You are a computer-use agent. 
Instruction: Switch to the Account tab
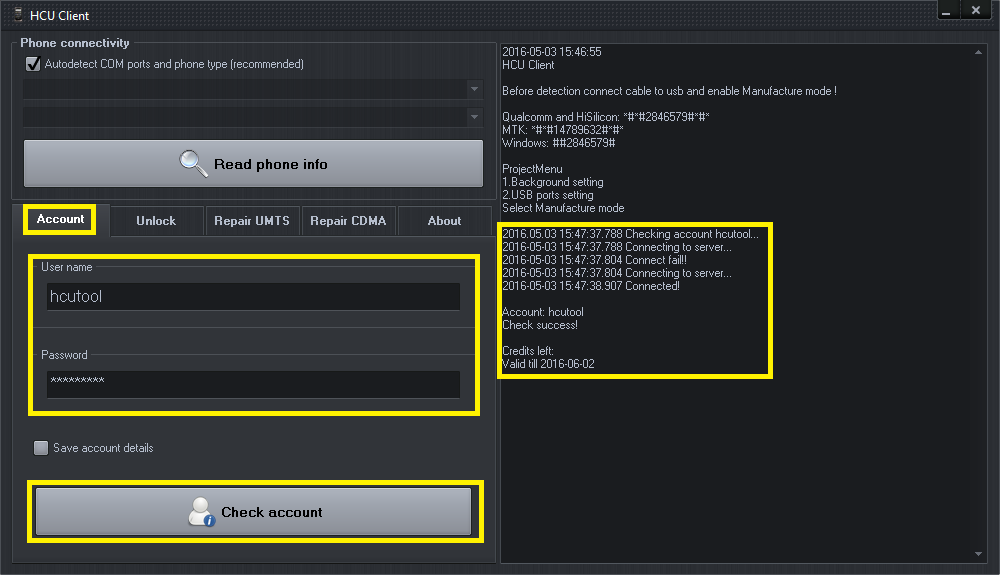click(x=60, y=219)
